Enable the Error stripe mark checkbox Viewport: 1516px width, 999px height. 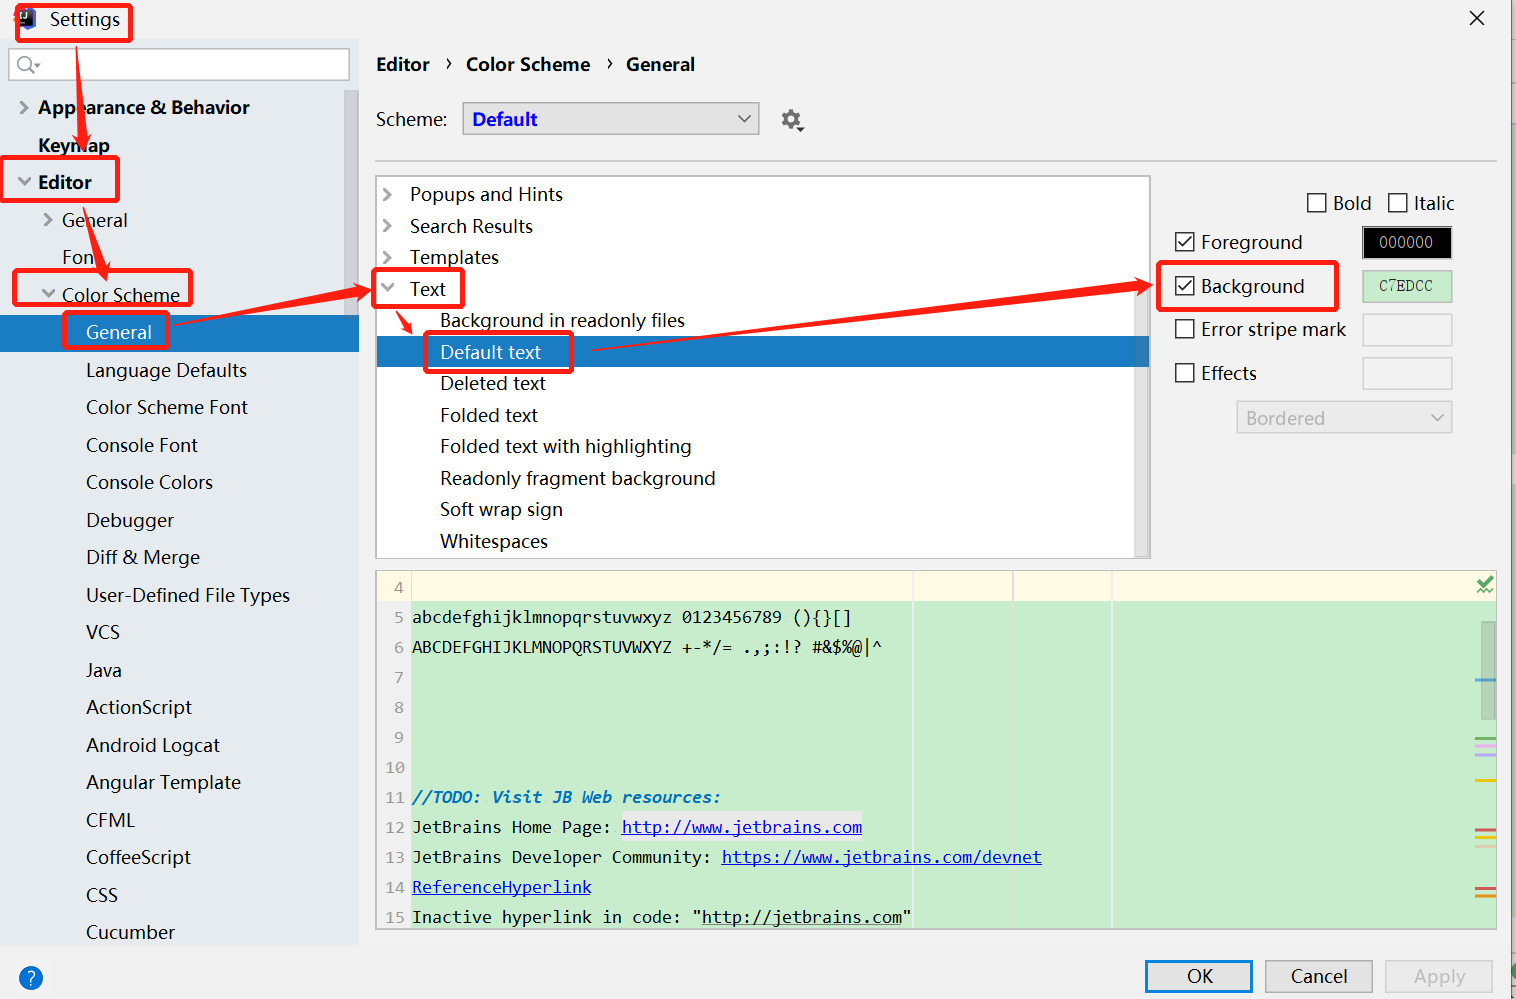(x=1185, y=329)
